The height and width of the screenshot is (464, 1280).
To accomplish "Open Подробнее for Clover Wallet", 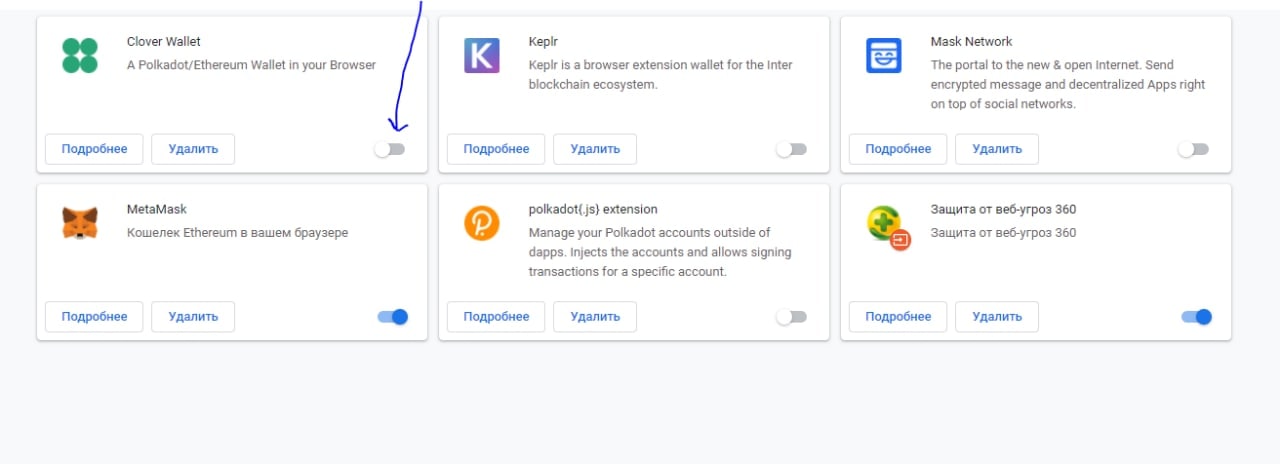I will pos(94,149).
